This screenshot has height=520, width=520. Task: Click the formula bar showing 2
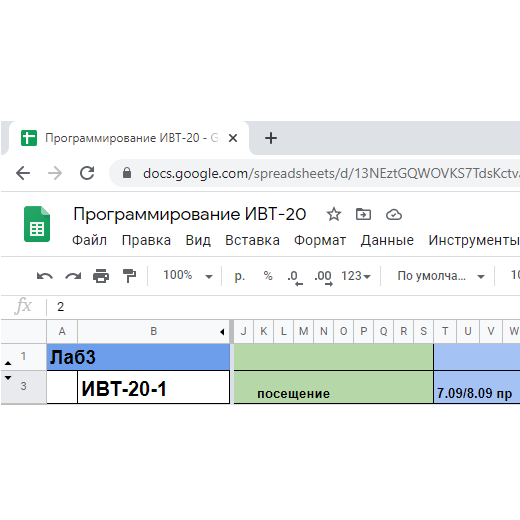click(283, 306)
